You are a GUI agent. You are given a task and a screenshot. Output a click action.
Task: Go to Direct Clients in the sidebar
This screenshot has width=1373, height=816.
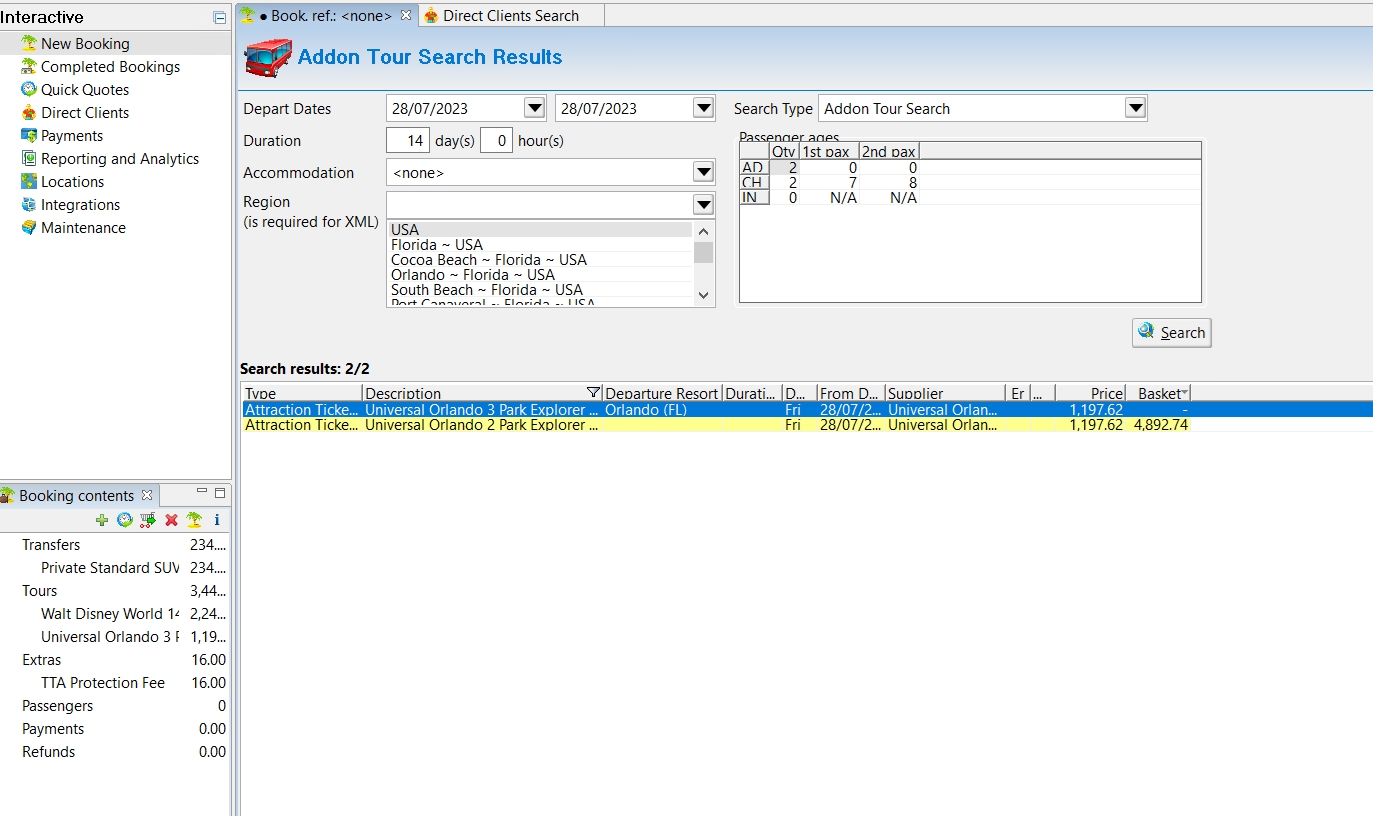point(85,112)
